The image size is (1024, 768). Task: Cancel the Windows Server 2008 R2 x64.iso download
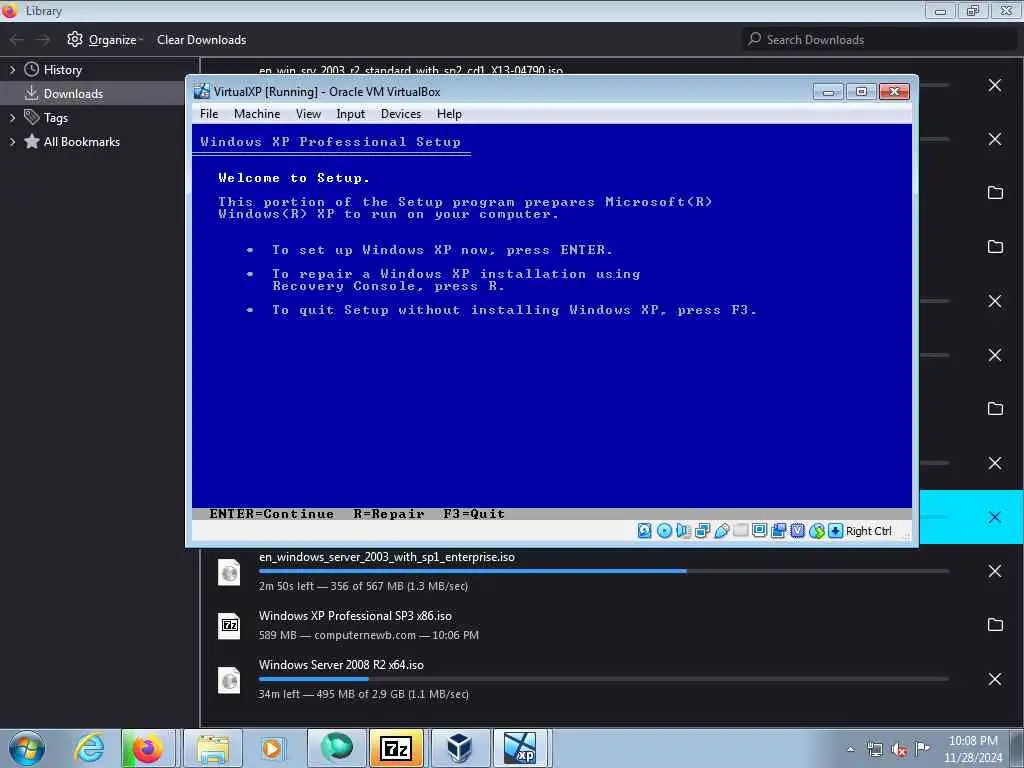(x=995, y=679)
